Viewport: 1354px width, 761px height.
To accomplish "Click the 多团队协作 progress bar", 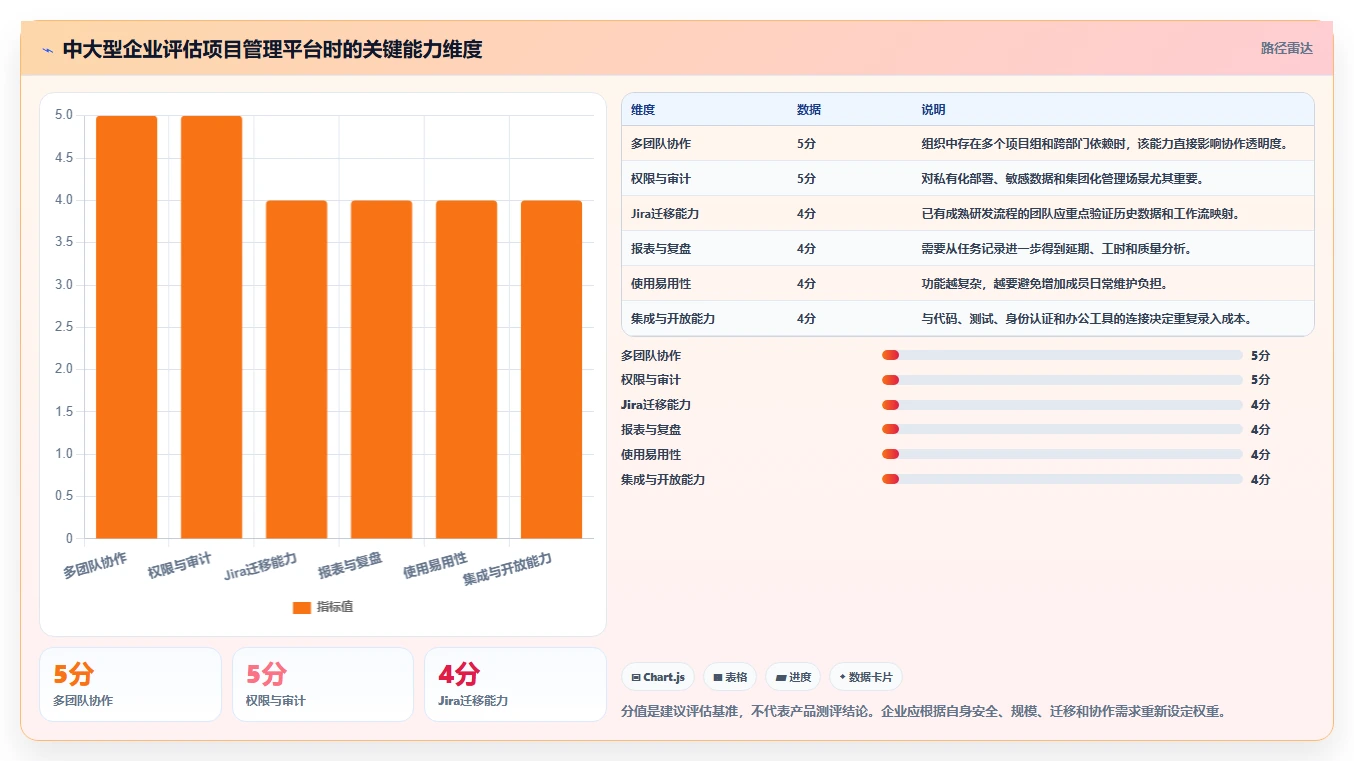I will tap(1062, 355).
